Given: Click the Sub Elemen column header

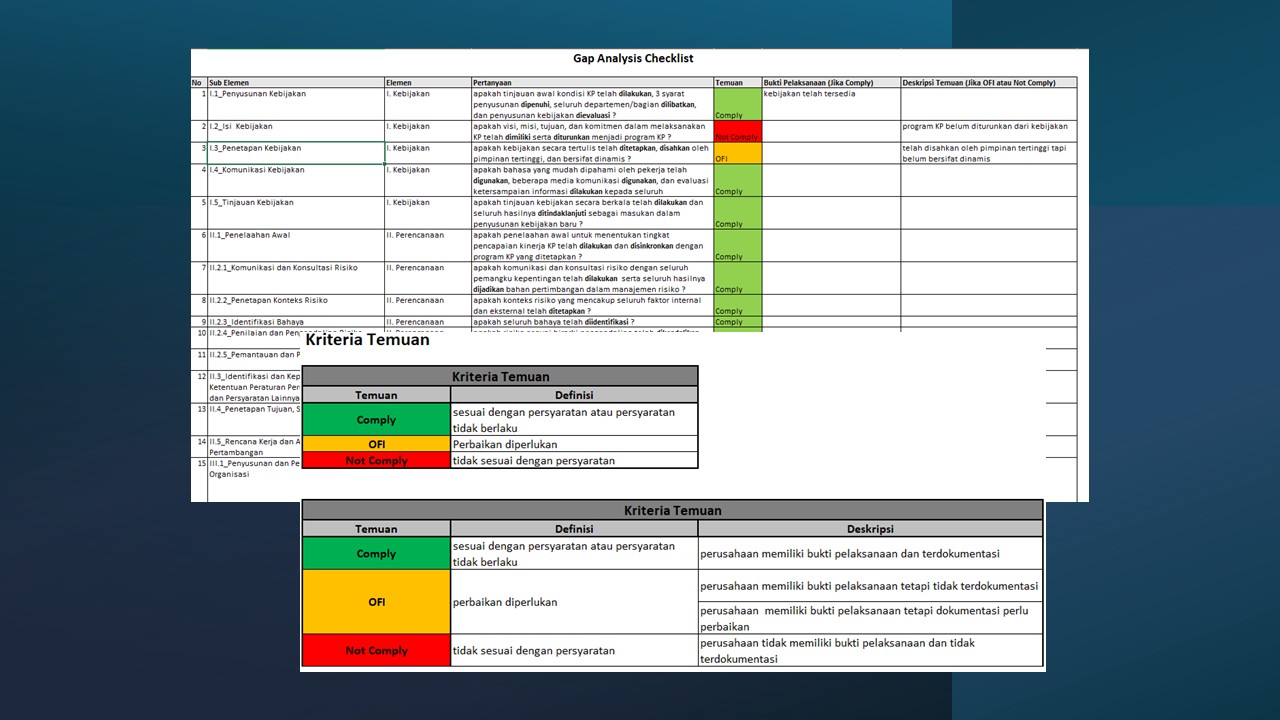Looking at the screenshot, I should coord(295,83).
